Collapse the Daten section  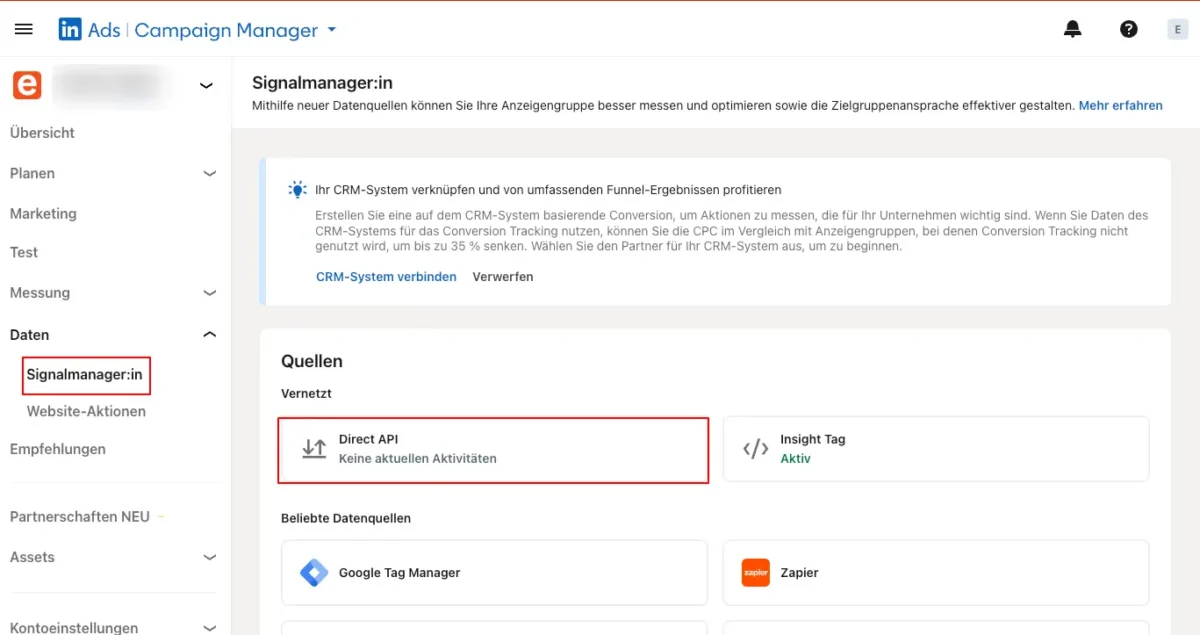coord(209,335)
